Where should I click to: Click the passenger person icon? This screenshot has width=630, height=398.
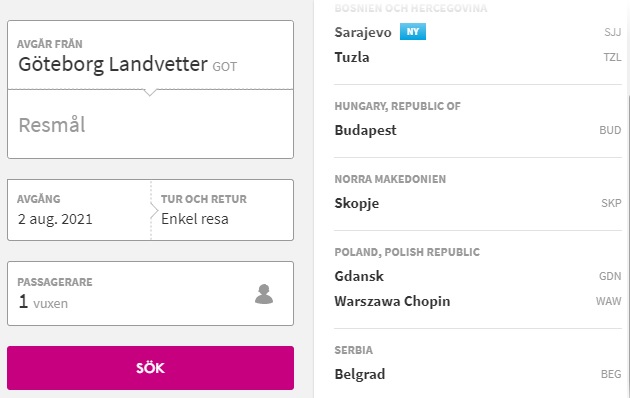point(264,294)
